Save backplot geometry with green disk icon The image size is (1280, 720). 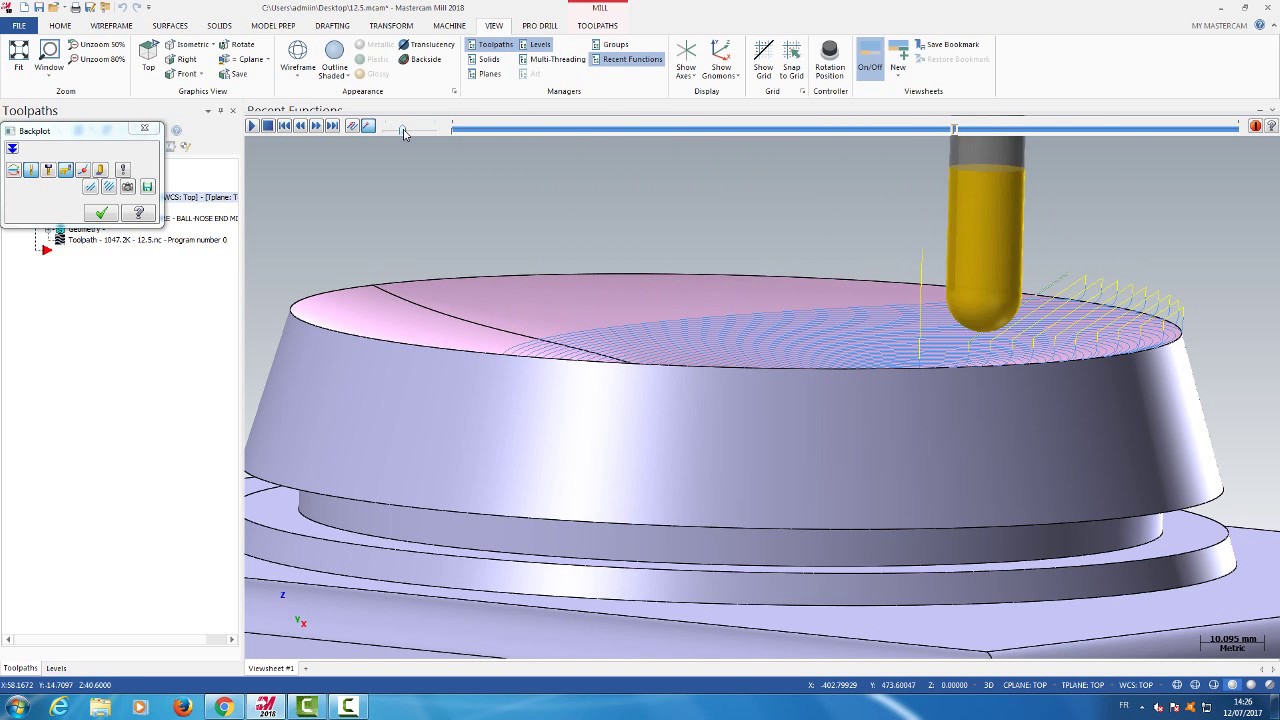pyautogui.click(x=147, y=187)
